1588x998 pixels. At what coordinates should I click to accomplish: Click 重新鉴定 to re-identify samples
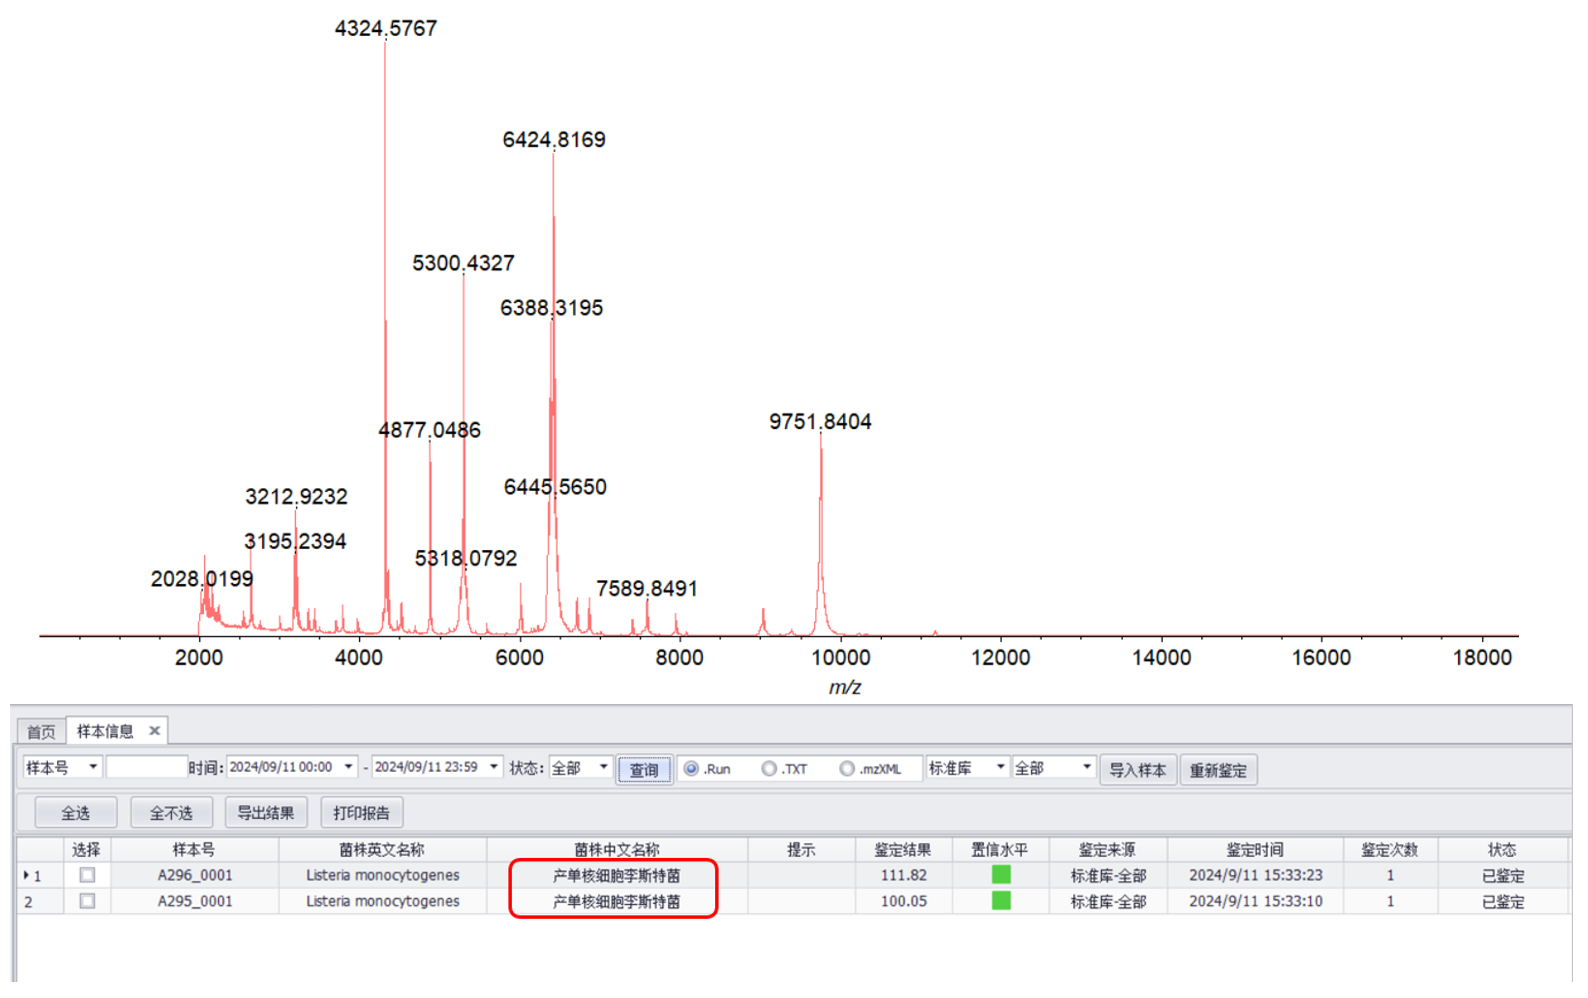[x=1218, y=770]
